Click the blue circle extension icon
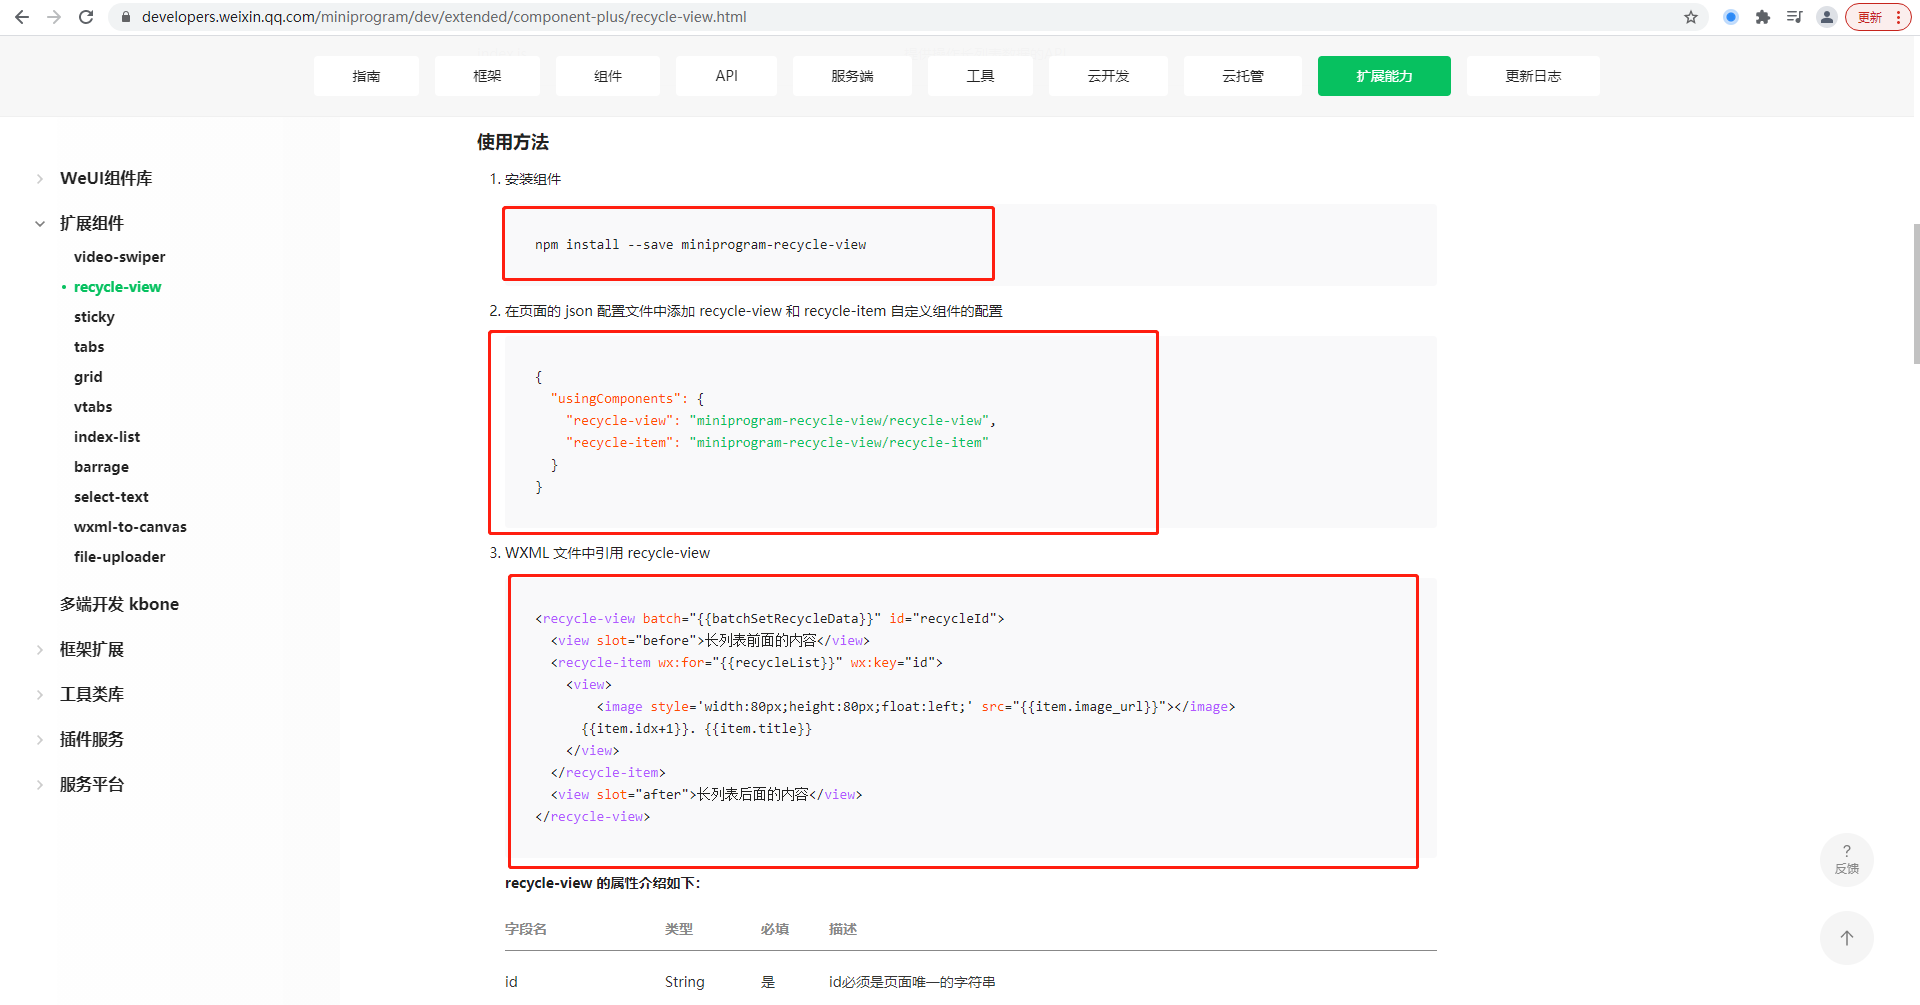This screenshot has height=1005, width=1920. 1731,17
